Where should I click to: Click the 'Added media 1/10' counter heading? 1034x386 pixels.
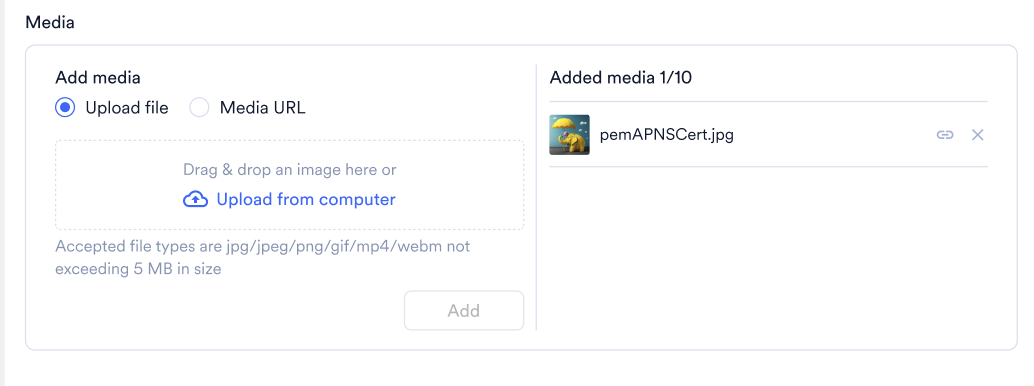click(x=621, y=78)
